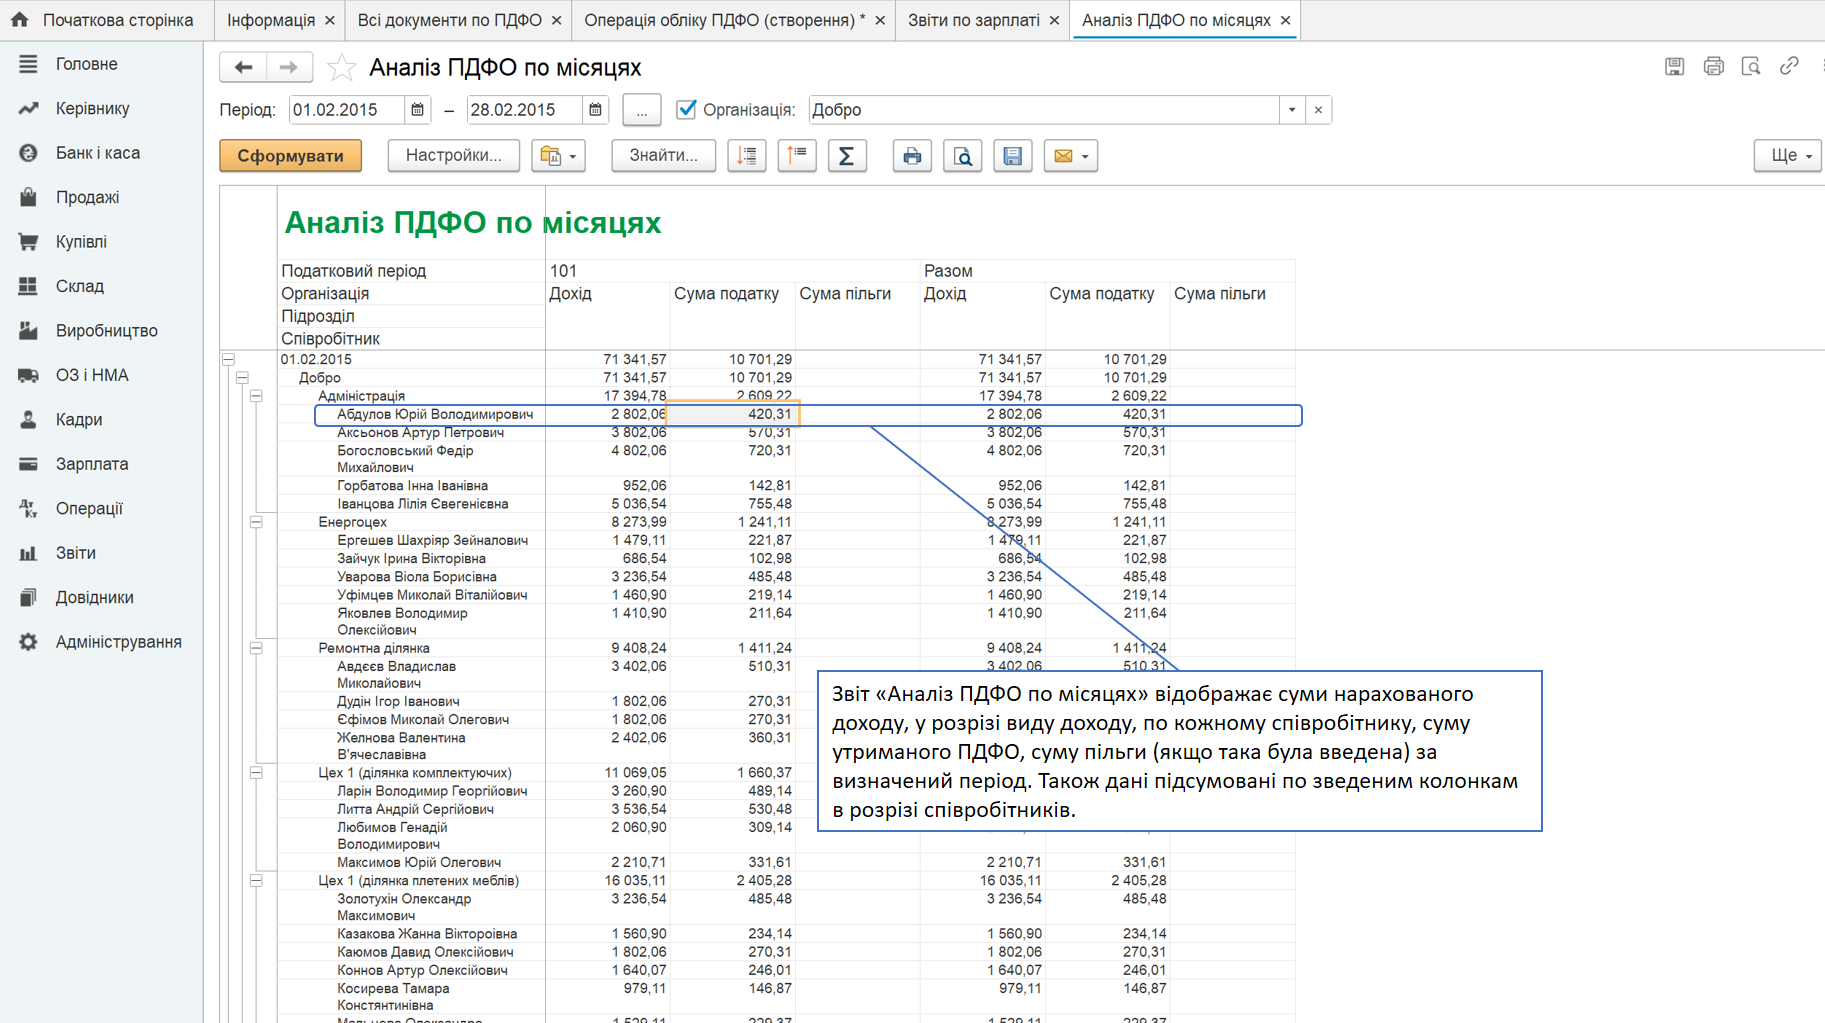This screenshot has height=1023, width=1825.
Task: Copy link with the chain icon
Action: 1789,67
